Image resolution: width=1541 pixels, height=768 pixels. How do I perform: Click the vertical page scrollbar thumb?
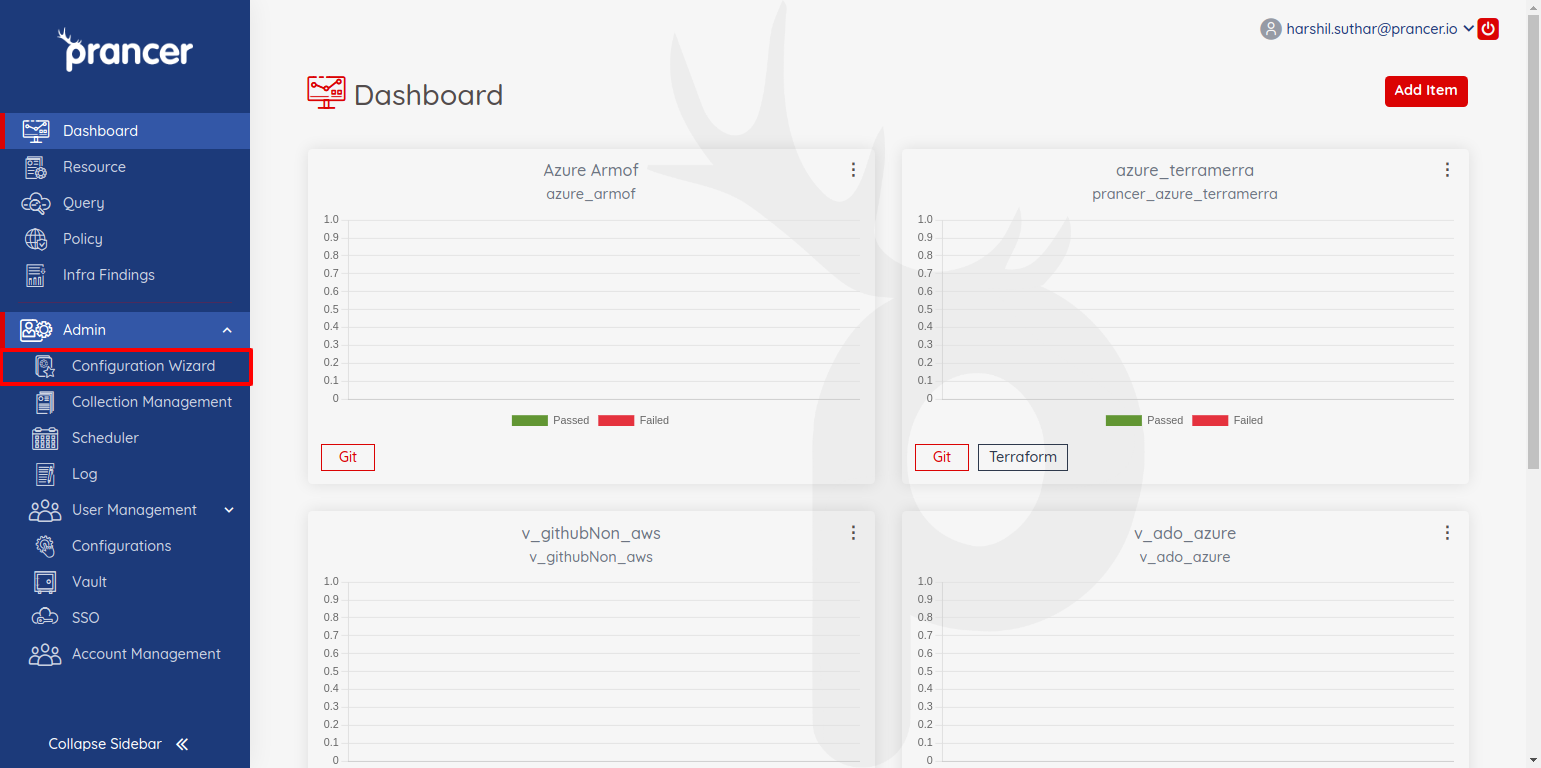tap(1534, 240)
